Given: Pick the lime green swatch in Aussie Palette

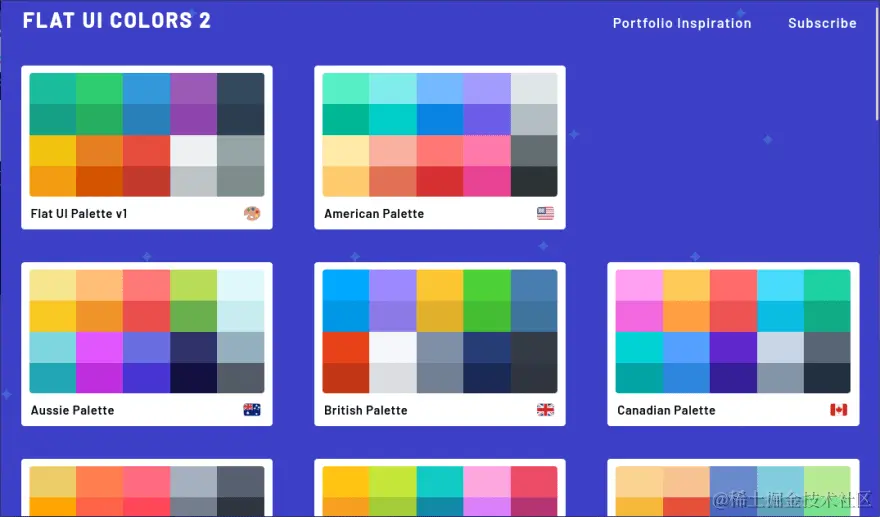Looking at the screenshot, I should (194, 285).
